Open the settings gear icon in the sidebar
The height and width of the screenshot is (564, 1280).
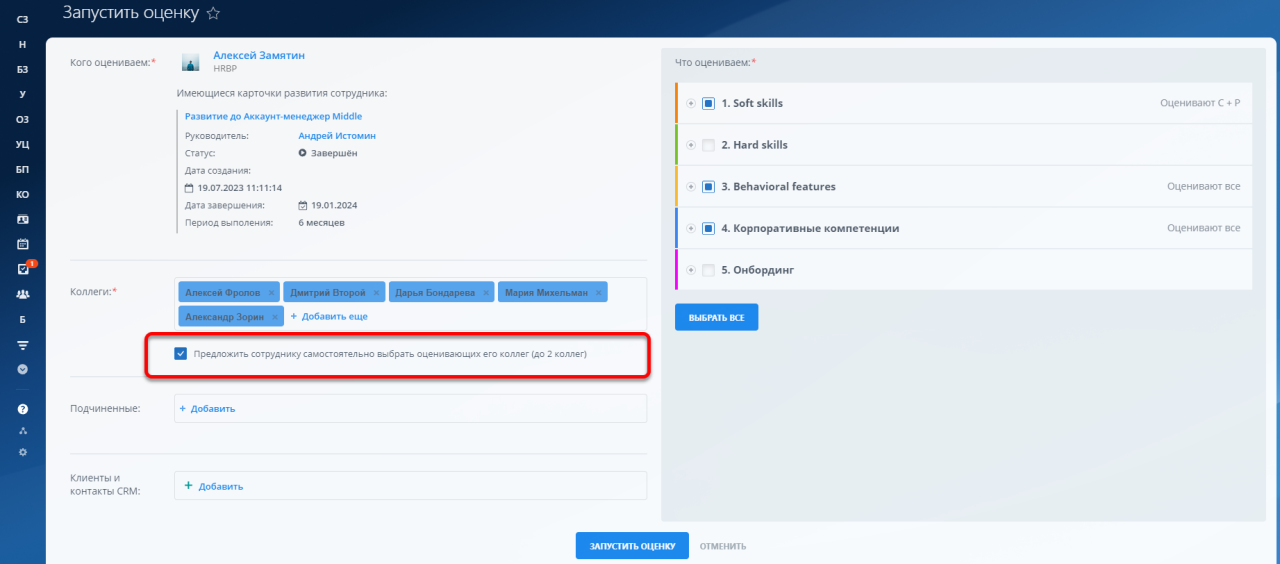click(23, 452)
